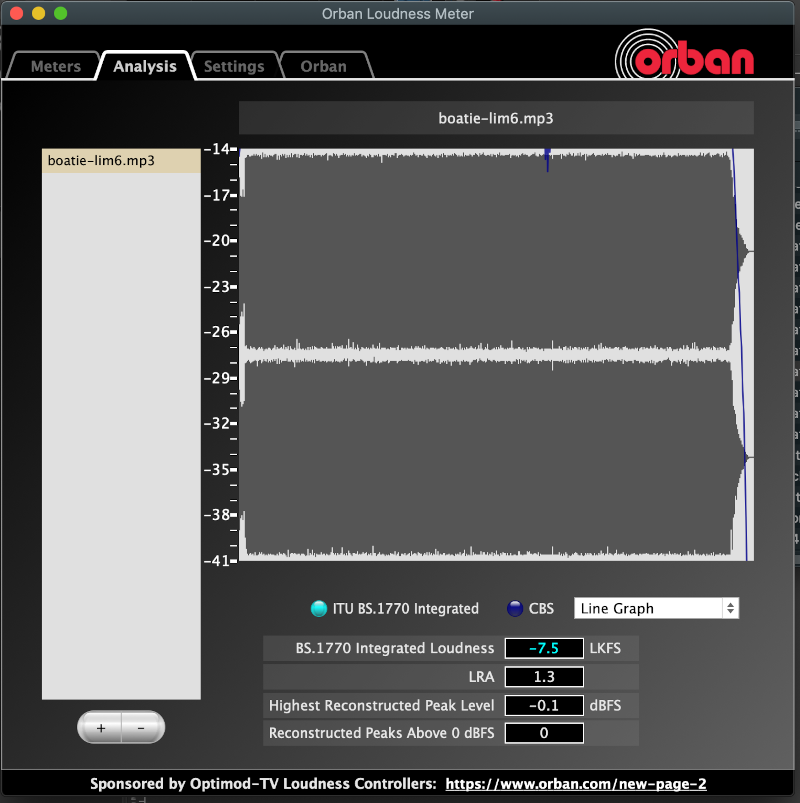The height and width of the screenshot is (803, 800).
Task: Select the CBS radio button
Action: click(x=515, y=608)
